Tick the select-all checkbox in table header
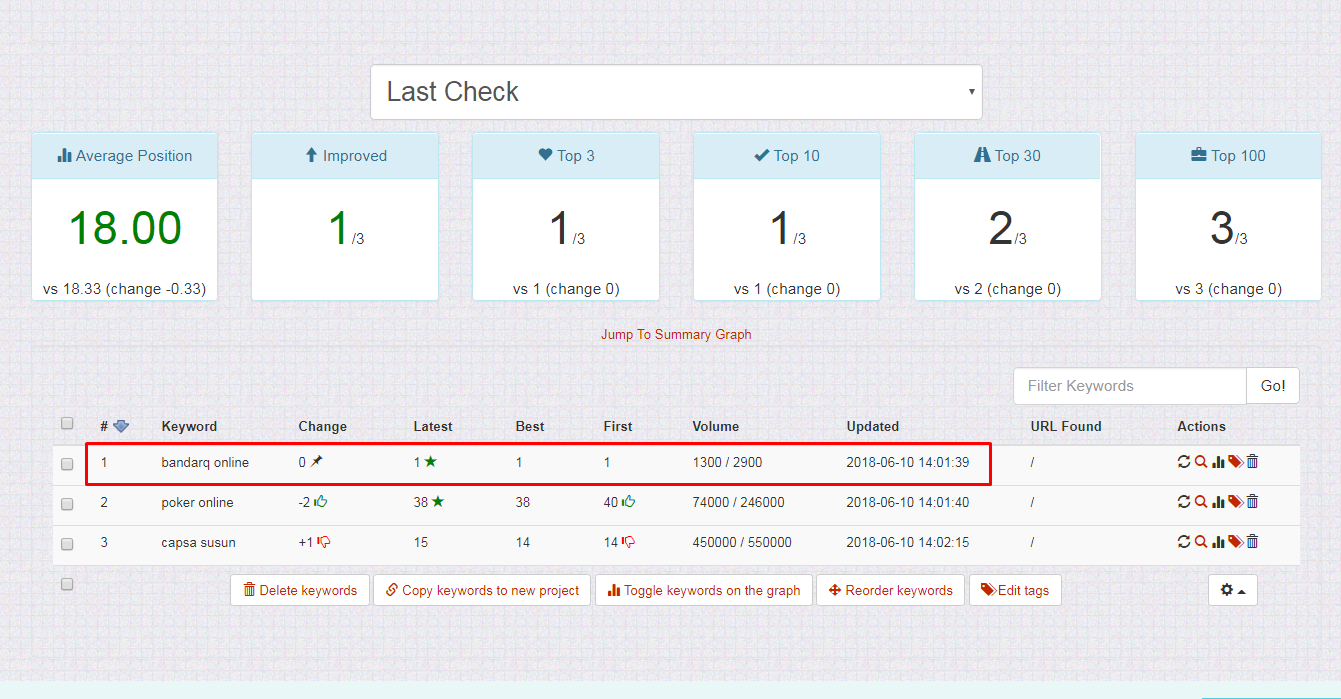 coord(67,423)
